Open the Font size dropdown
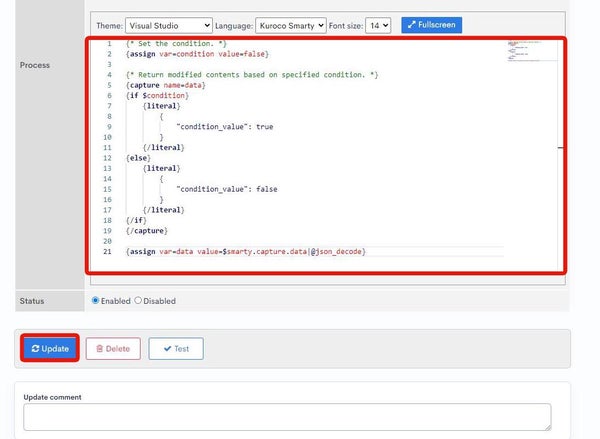 [x=378, y=26]
